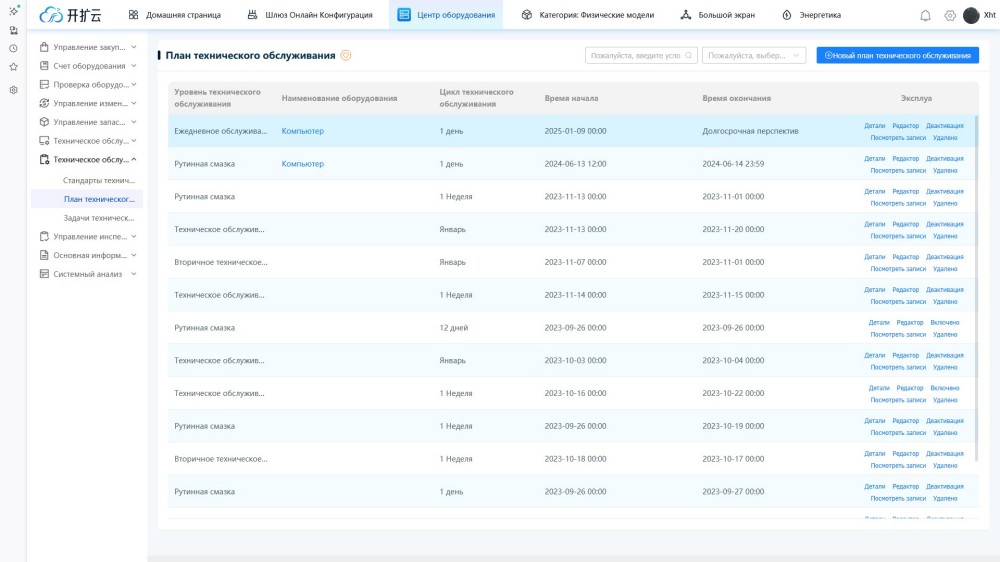Viewport: 1000px width, 562px height.
Task: Click Включено on the 2023-10-16 plan row
Action: (944, 388)
